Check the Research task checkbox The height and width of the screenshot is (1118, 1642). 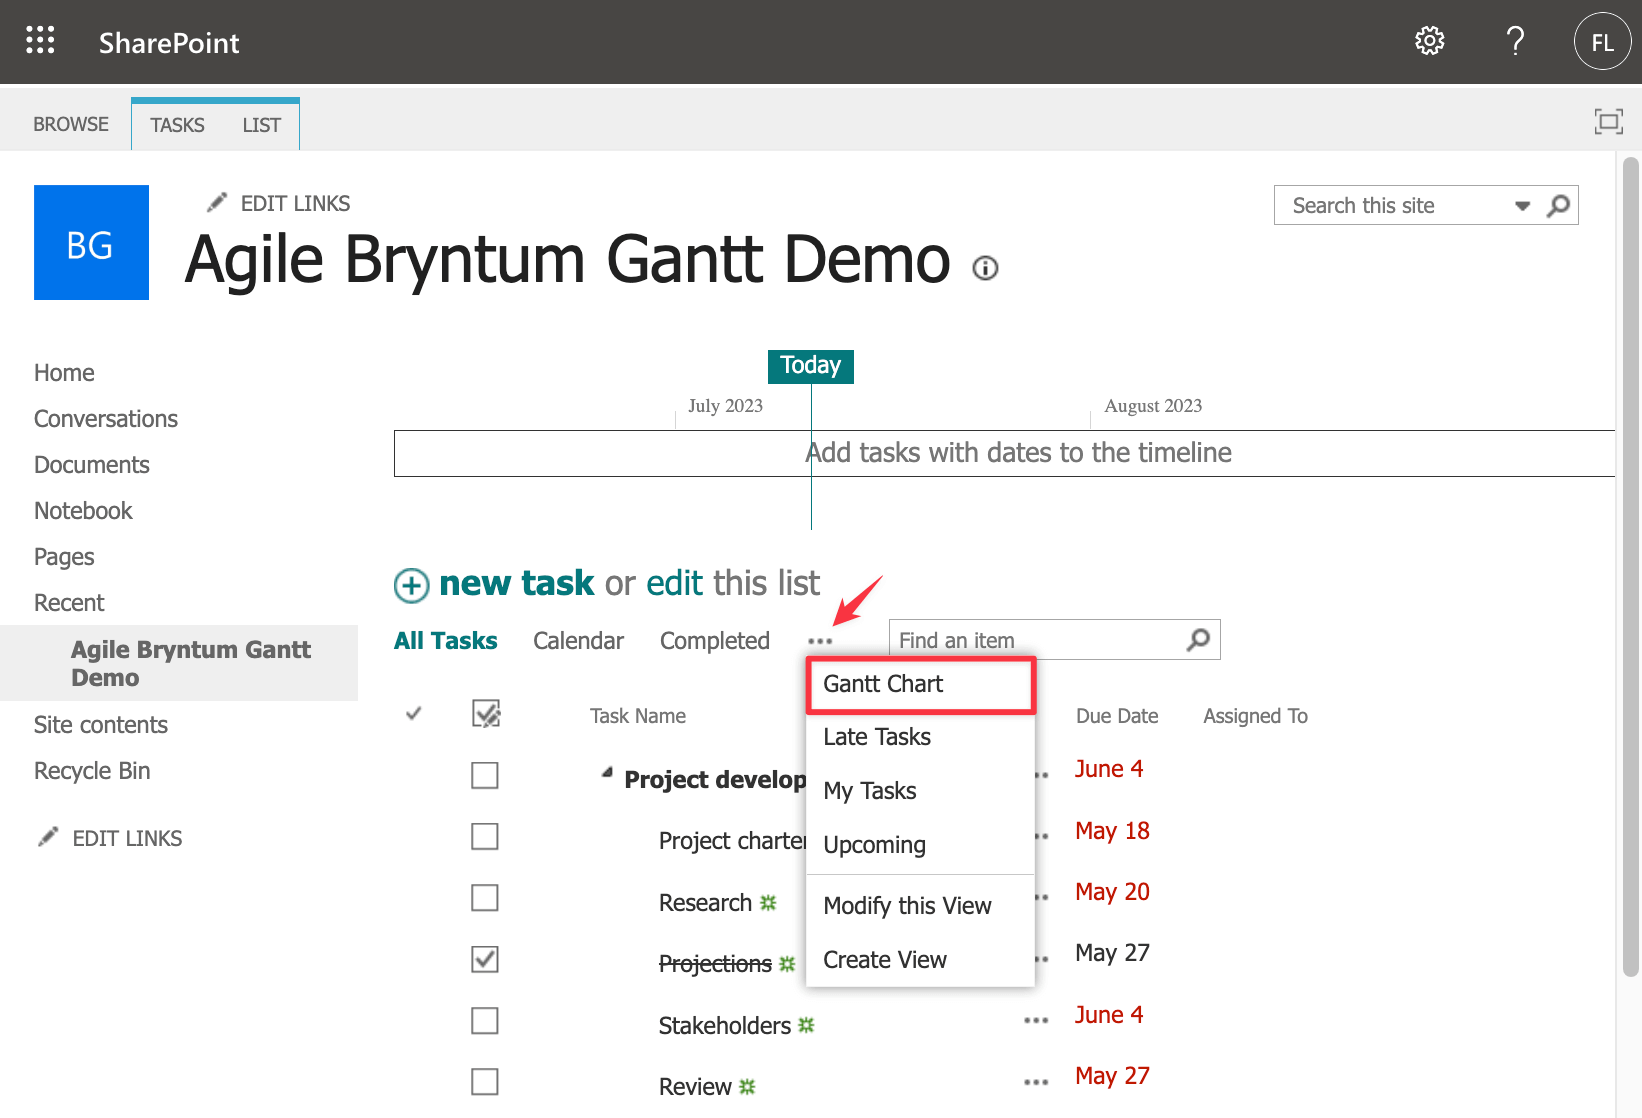point(485,897)
